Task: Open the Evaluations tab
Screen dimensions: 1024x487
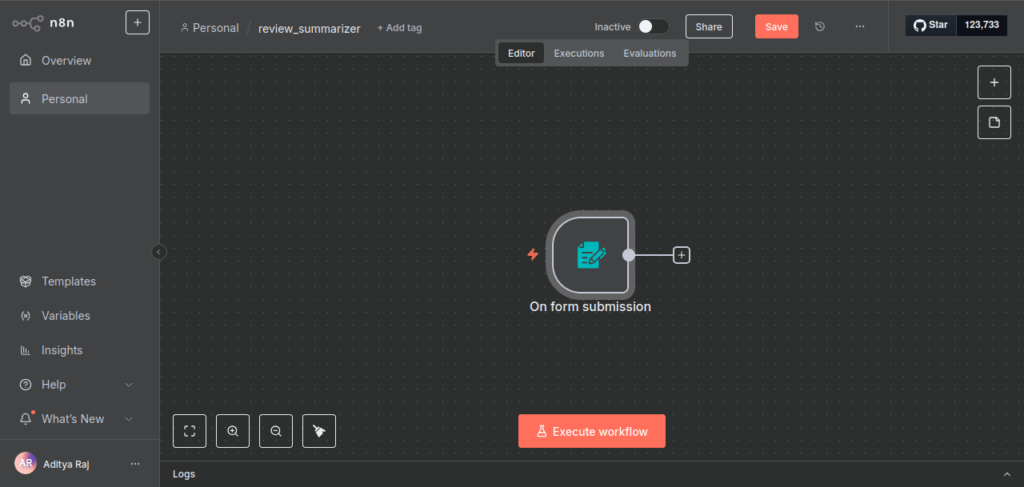Action: pos(649,53)
